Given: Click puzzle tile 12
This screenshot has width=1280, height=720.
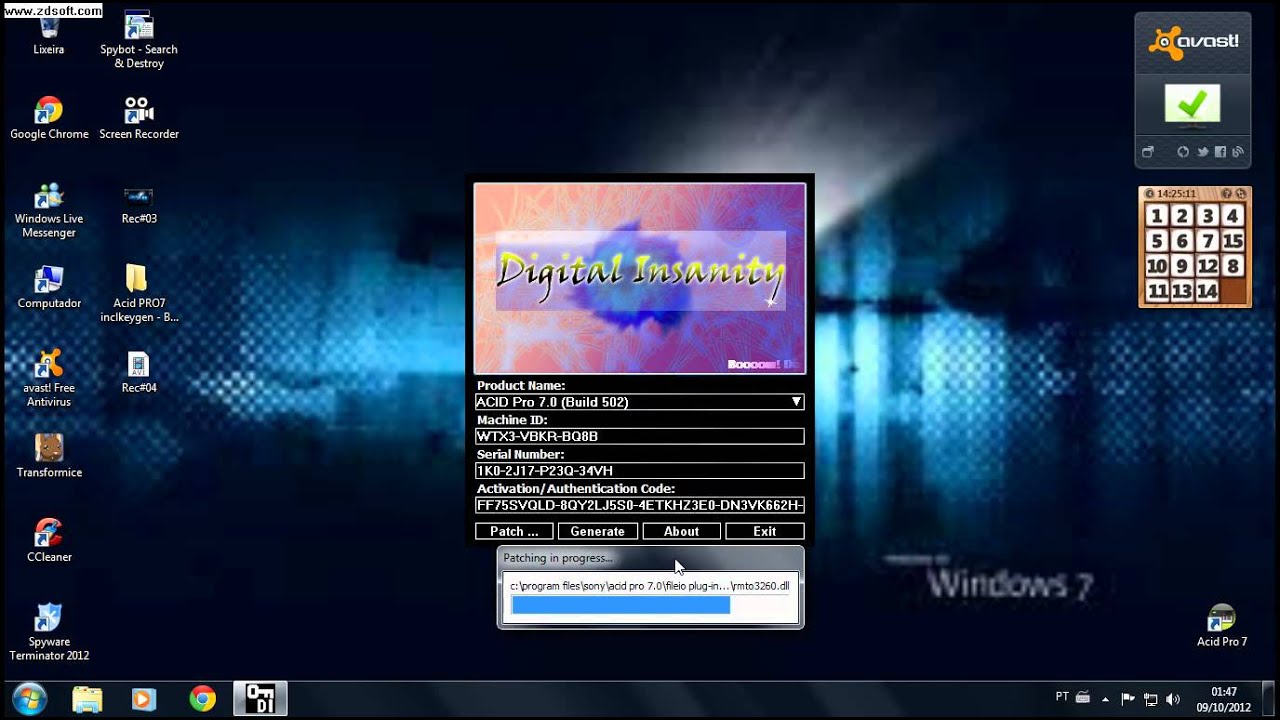Looking at the screenshot, I should [1207, 266].
